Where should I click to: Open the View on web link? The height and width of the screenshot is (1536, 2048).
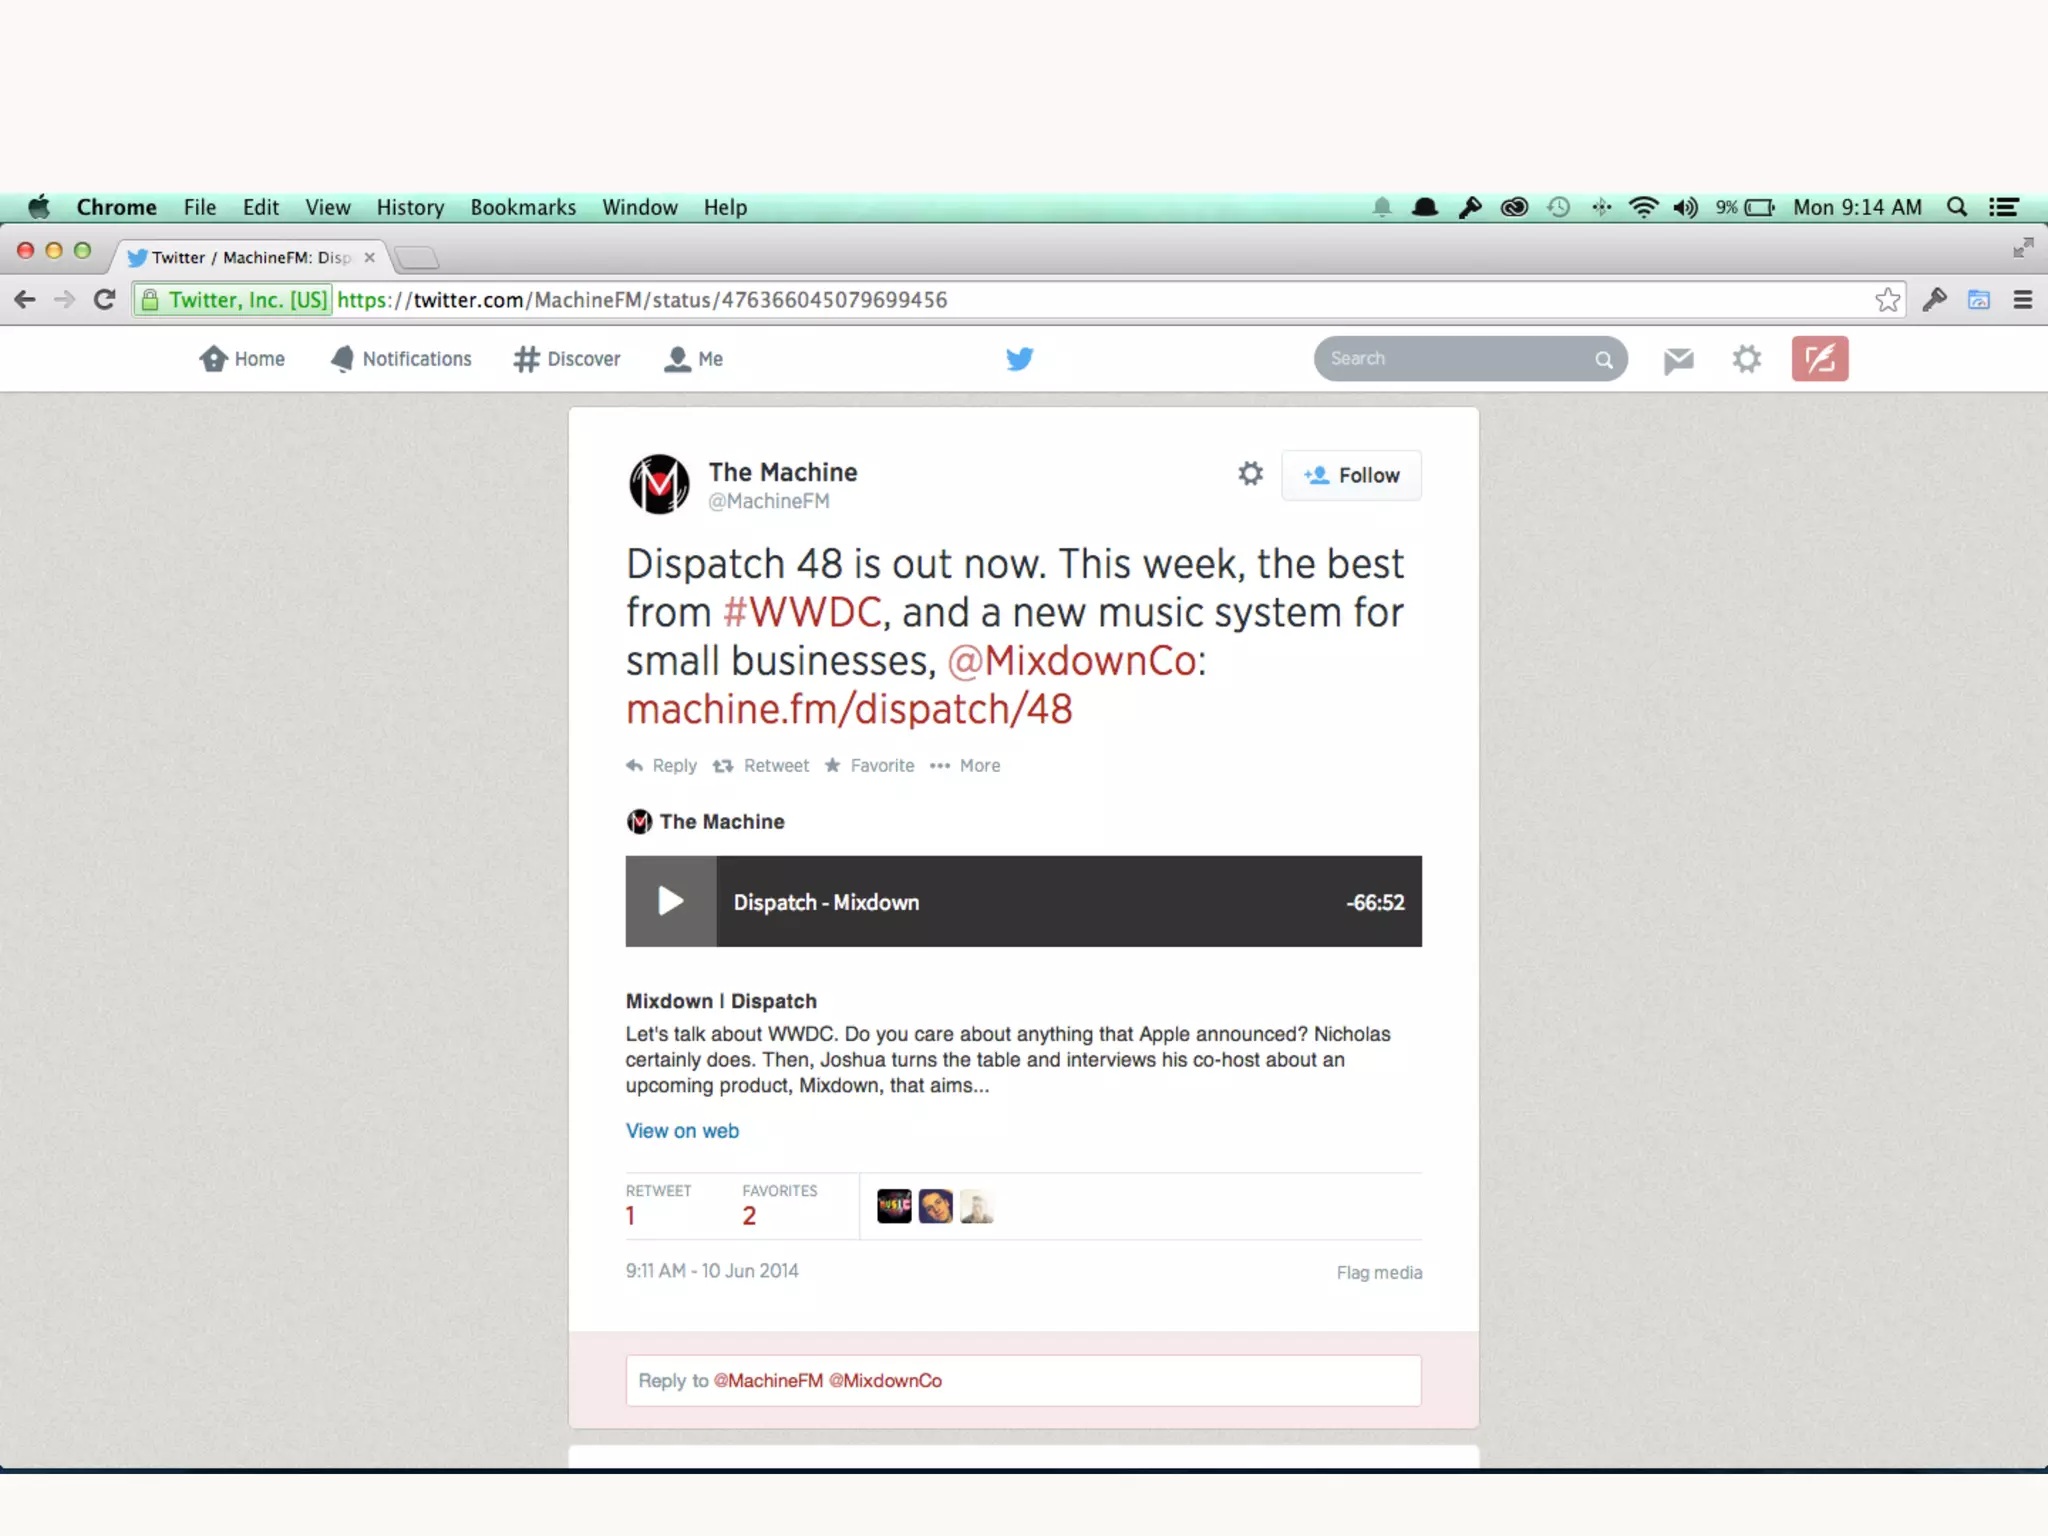click(x=682, y=1131)
